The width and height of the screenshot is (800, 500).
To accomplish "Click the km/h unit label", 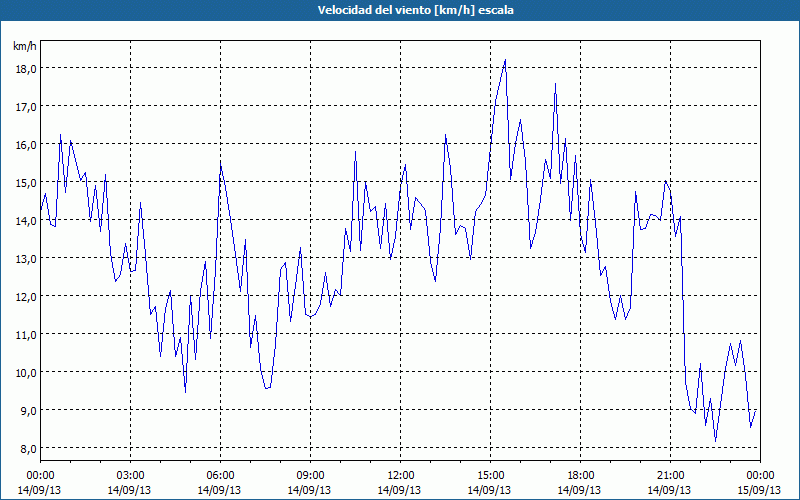I will [x=25, y=47].
